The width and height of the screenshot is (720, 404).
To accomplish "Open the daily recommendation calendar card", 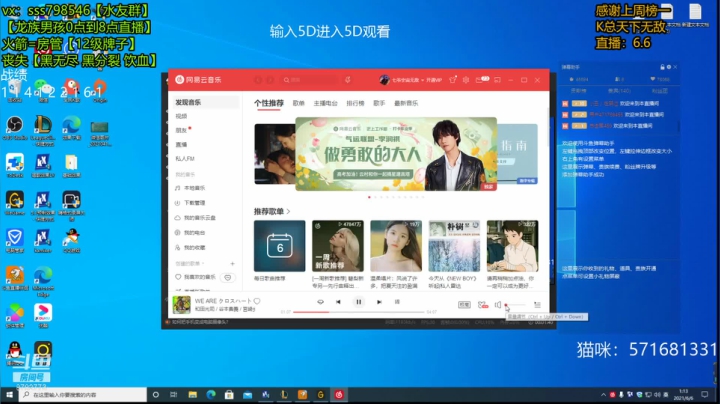I will click(279, 246).
